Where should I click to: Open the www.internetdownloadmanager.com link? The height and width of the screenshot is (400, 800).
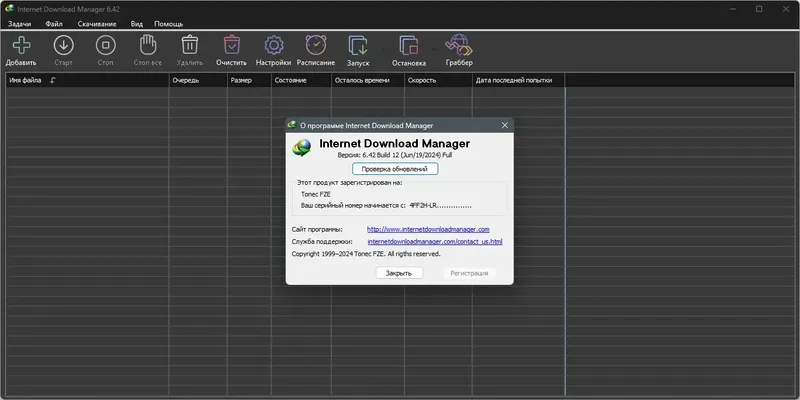[x=428, y=230]
